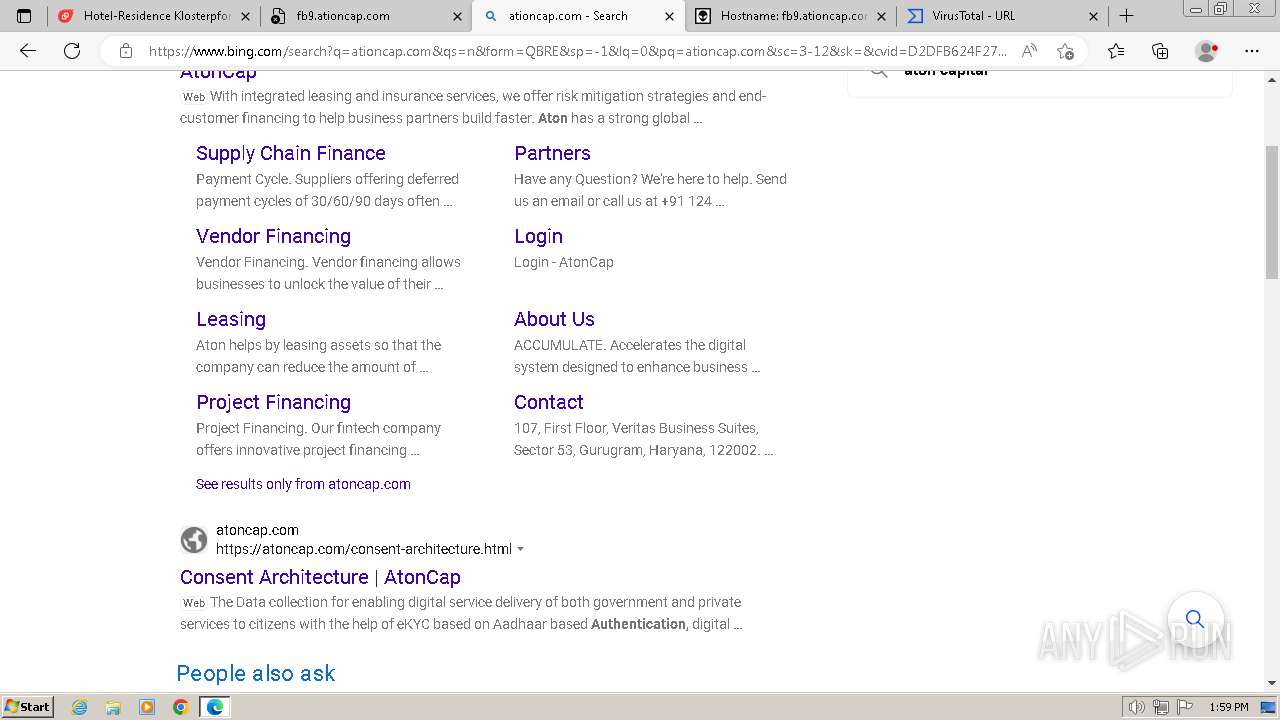The image size is (1280, 720).
Task: Refresh the current page
Action: 72,51
